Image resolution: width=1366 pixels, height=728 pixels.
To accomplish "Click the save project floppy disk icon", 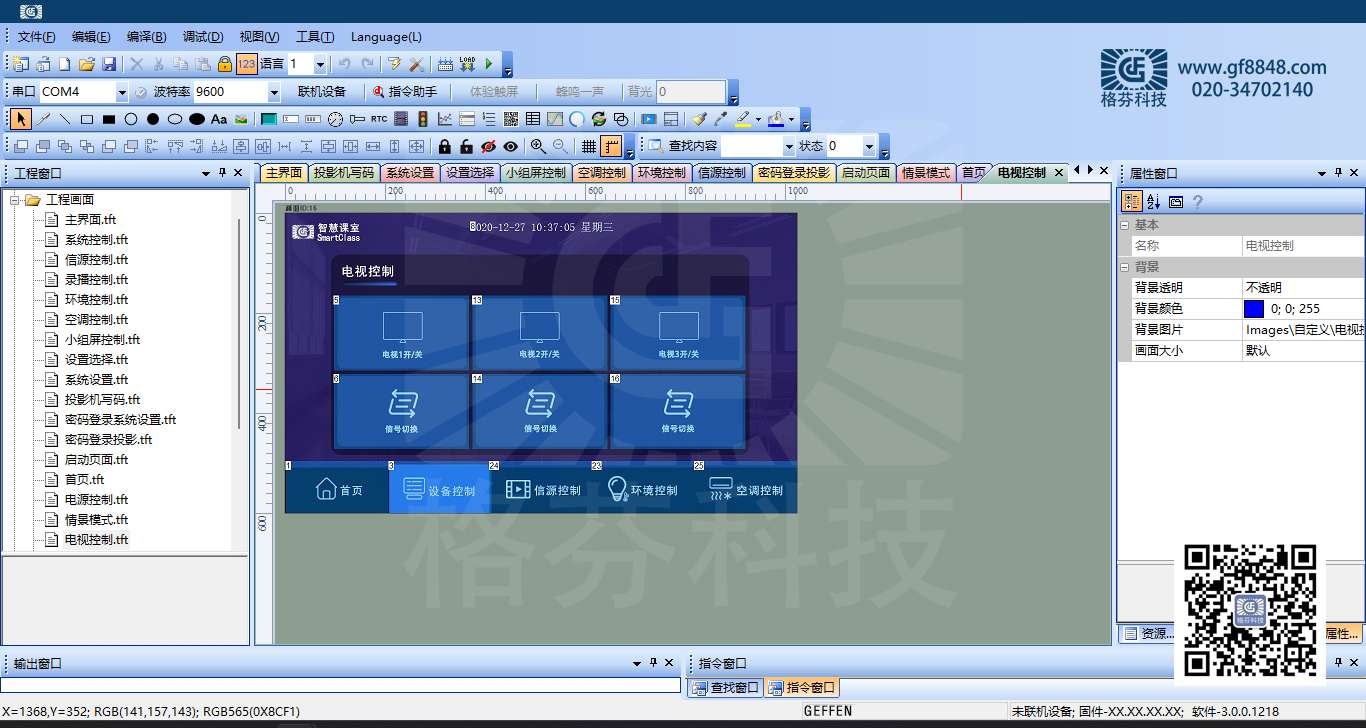I will (x=109, y=64).
